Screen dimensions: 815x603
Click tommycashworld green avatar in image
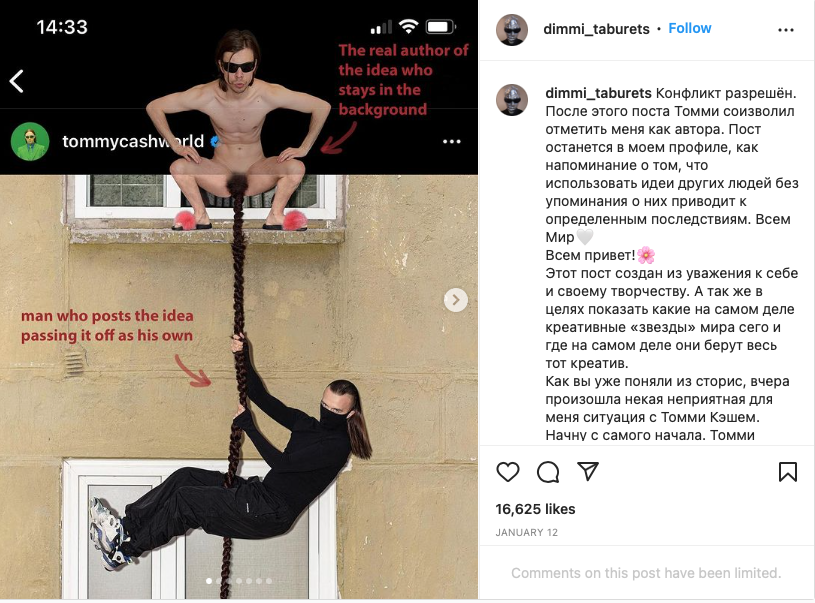click(x=30, y=141)
